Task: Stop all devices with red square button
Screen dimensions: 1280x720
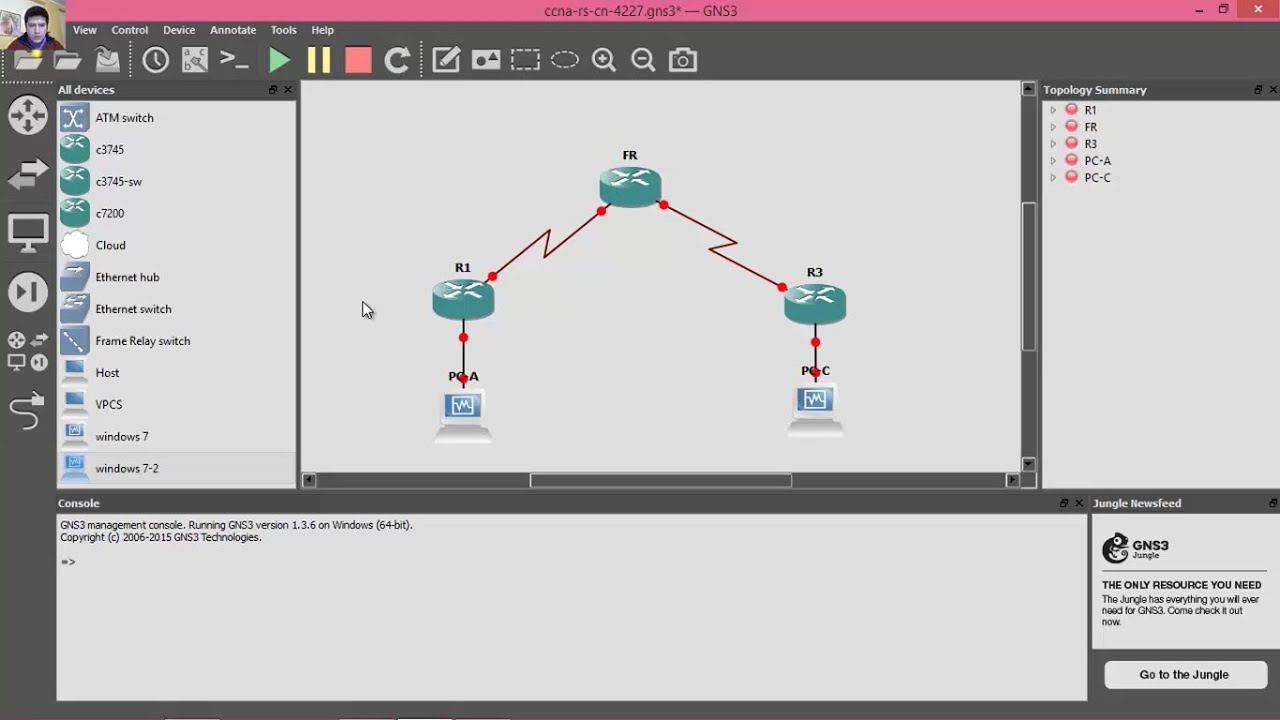Action: pos(358,60)
